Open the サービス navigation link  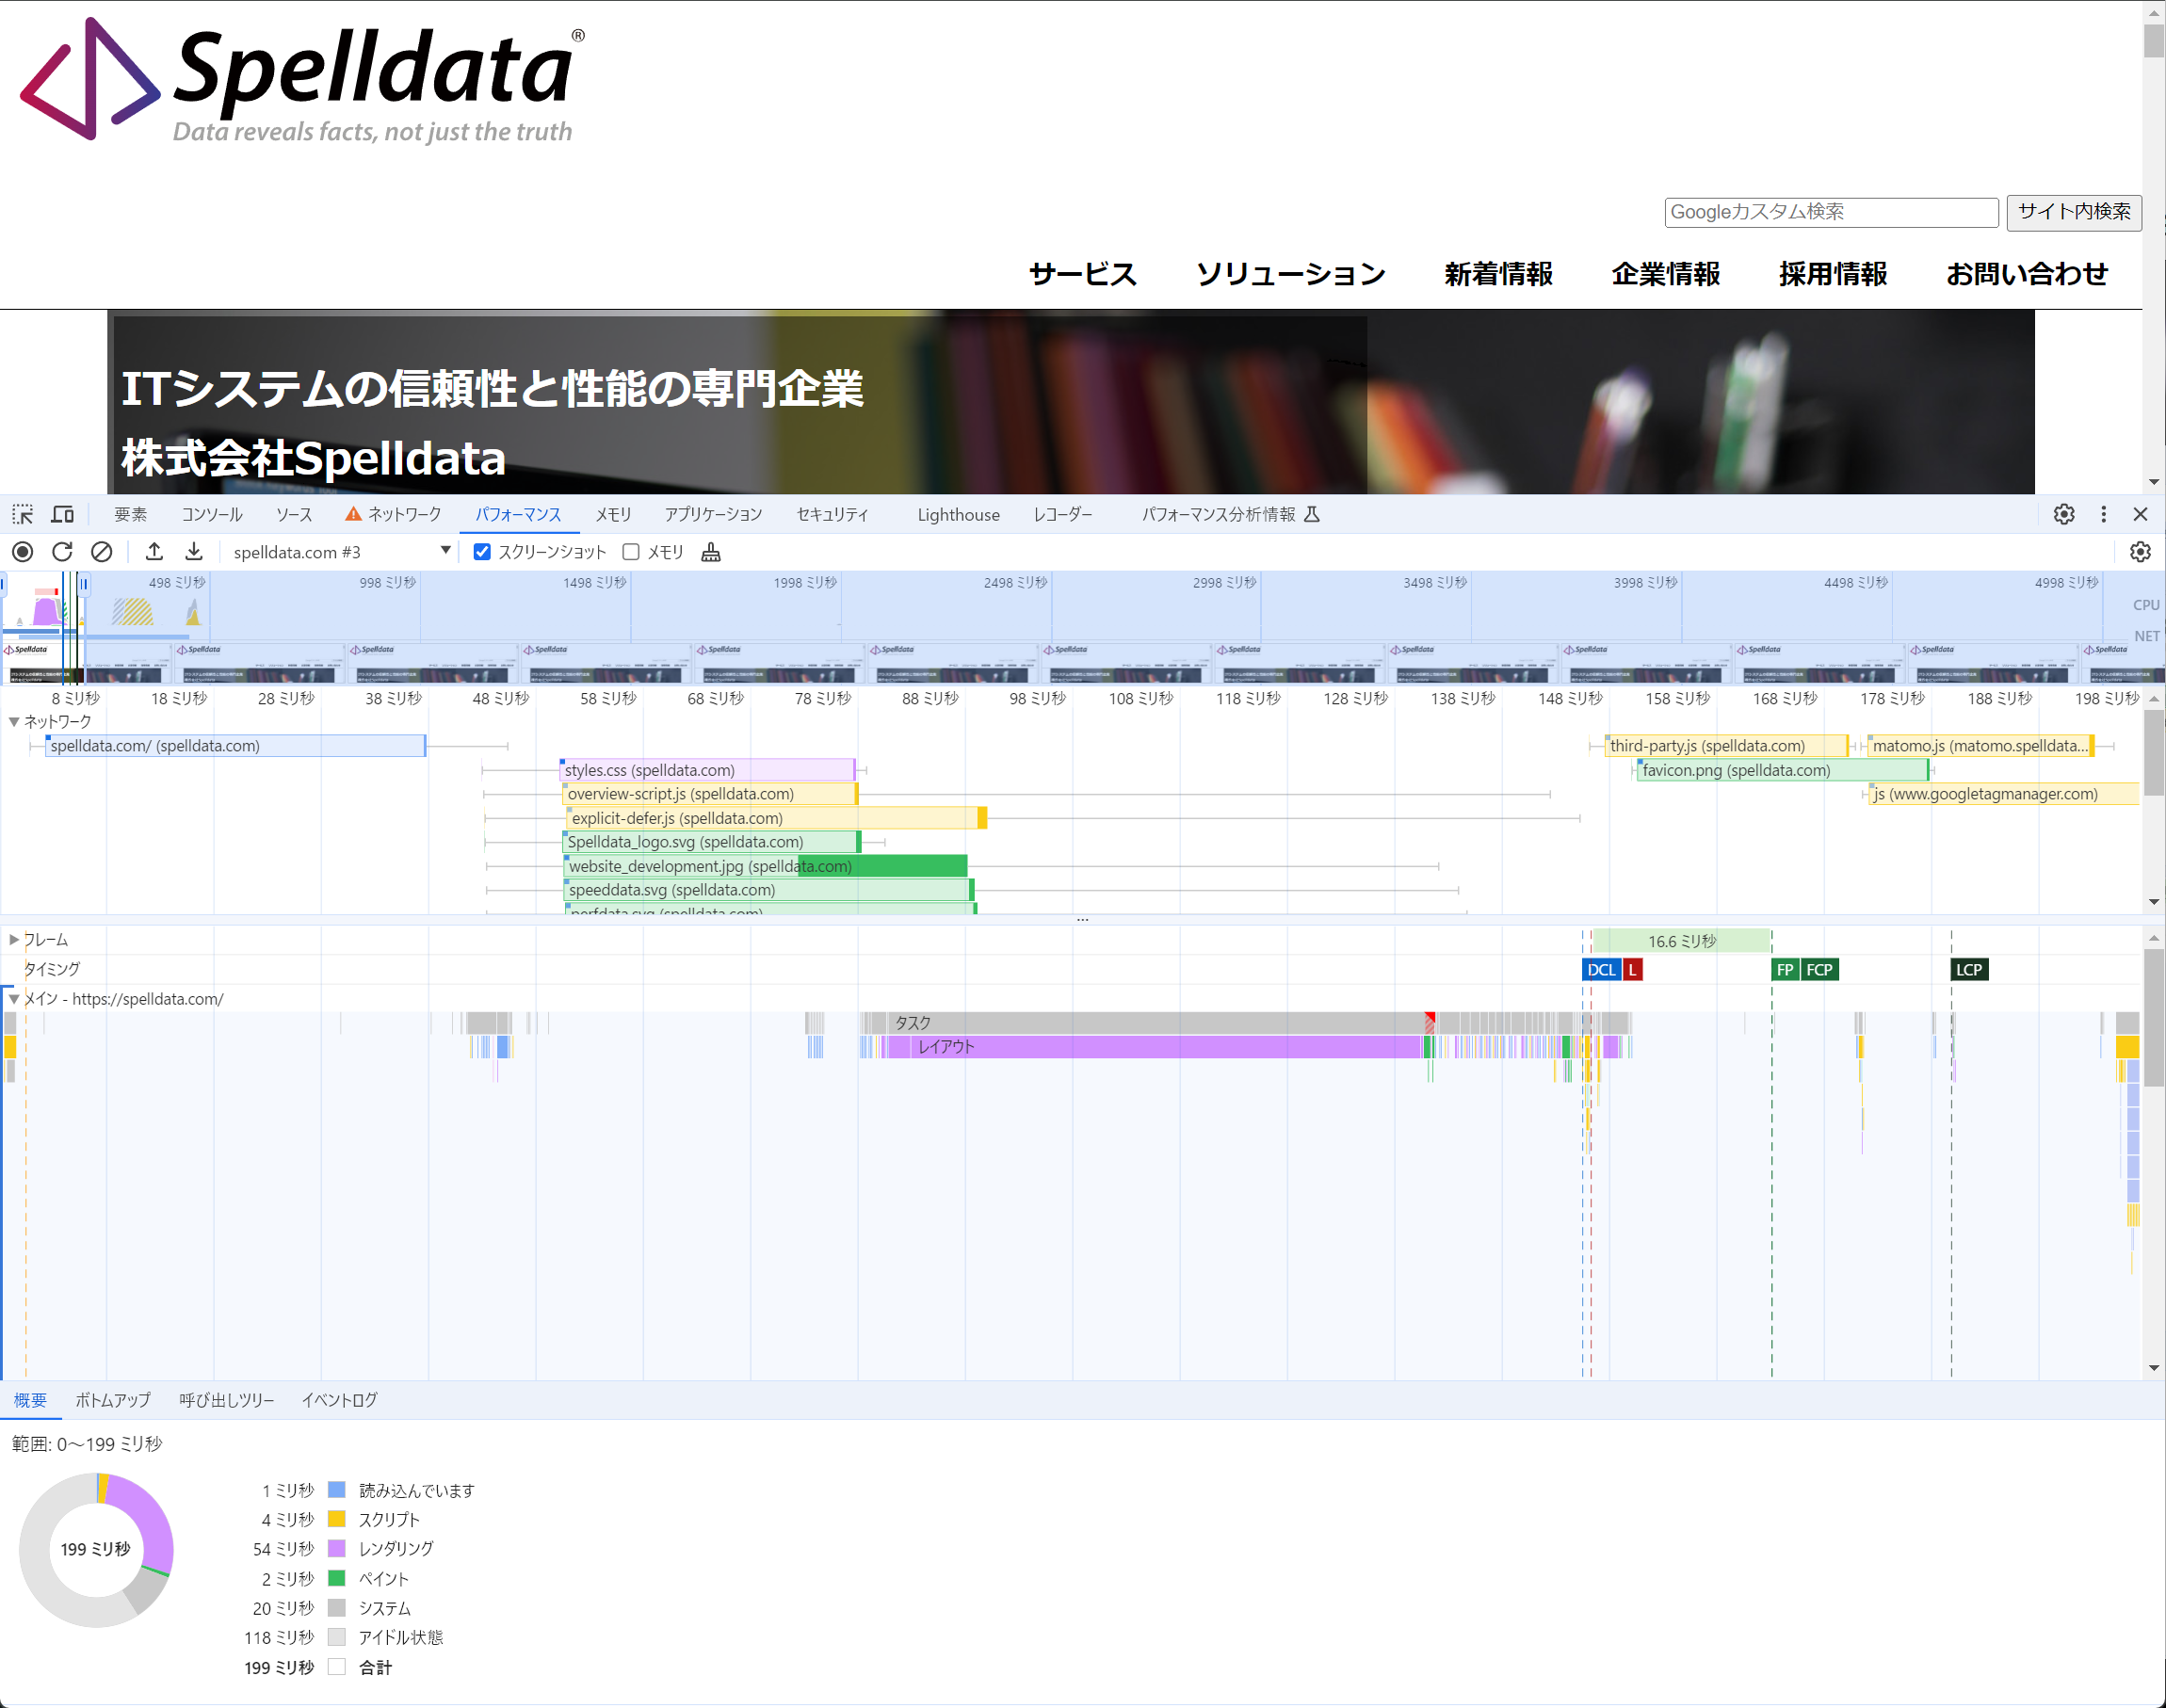click(x=1083, y=274)
